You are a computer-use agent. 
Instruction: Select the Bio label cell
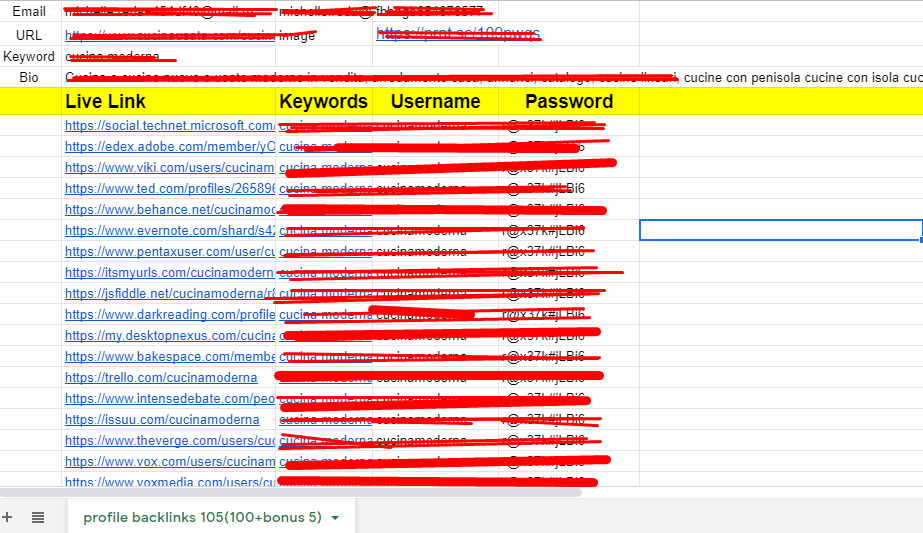tap(29, 77)
